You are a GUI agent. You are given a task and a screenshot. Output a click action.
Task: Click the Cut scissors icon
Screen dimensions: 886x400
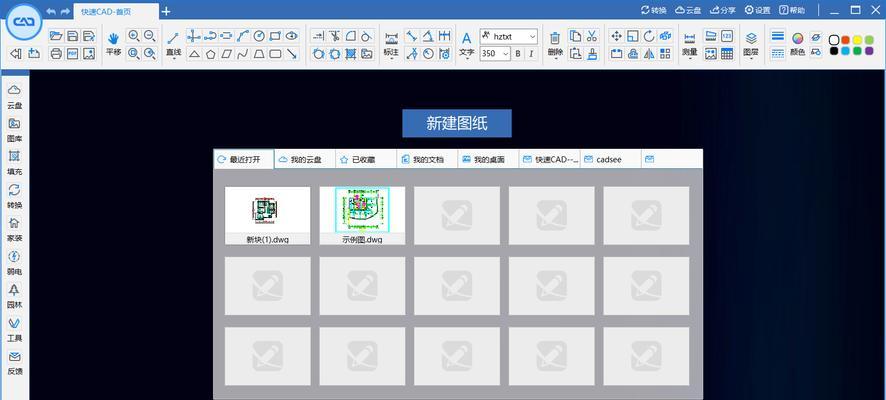click(x=592, y=36)
